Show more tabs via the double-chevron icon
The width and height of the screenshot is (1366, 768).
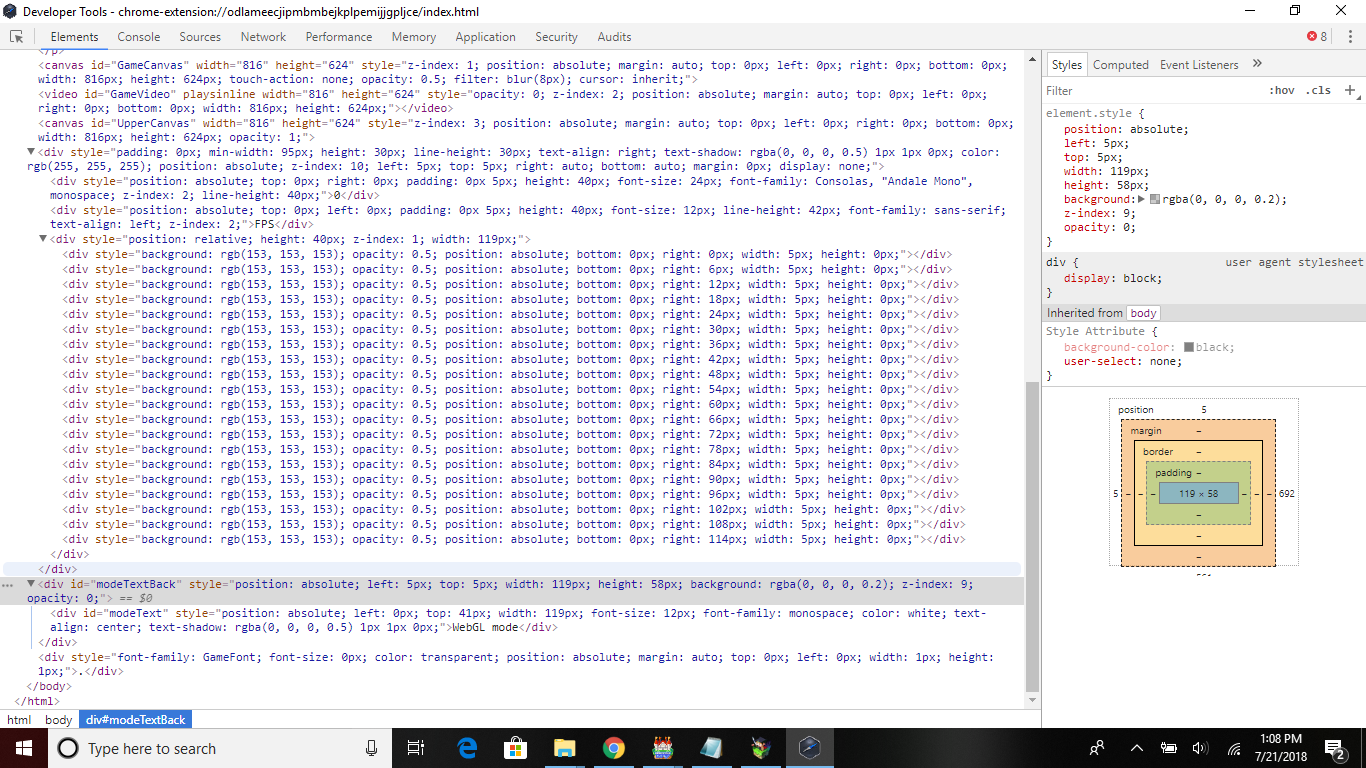tap(1257, 64)
